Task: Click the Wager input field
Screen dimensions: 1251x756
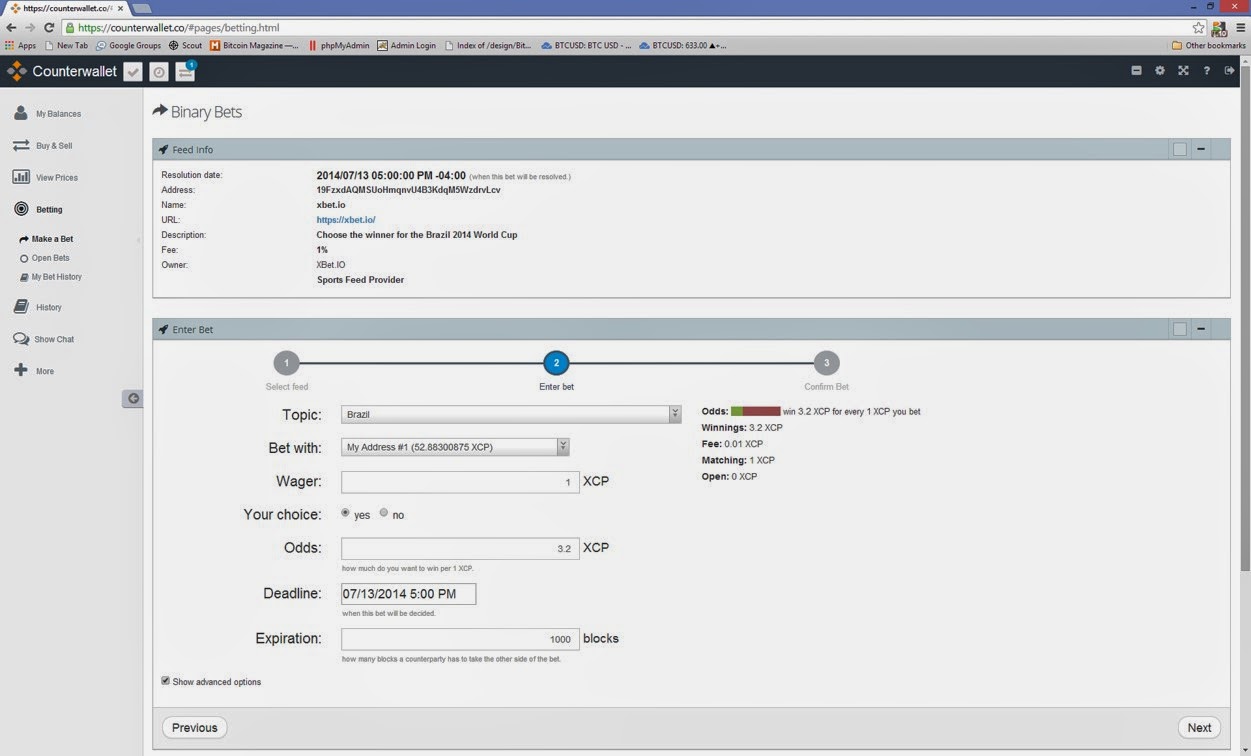Action: pos(460,482)
